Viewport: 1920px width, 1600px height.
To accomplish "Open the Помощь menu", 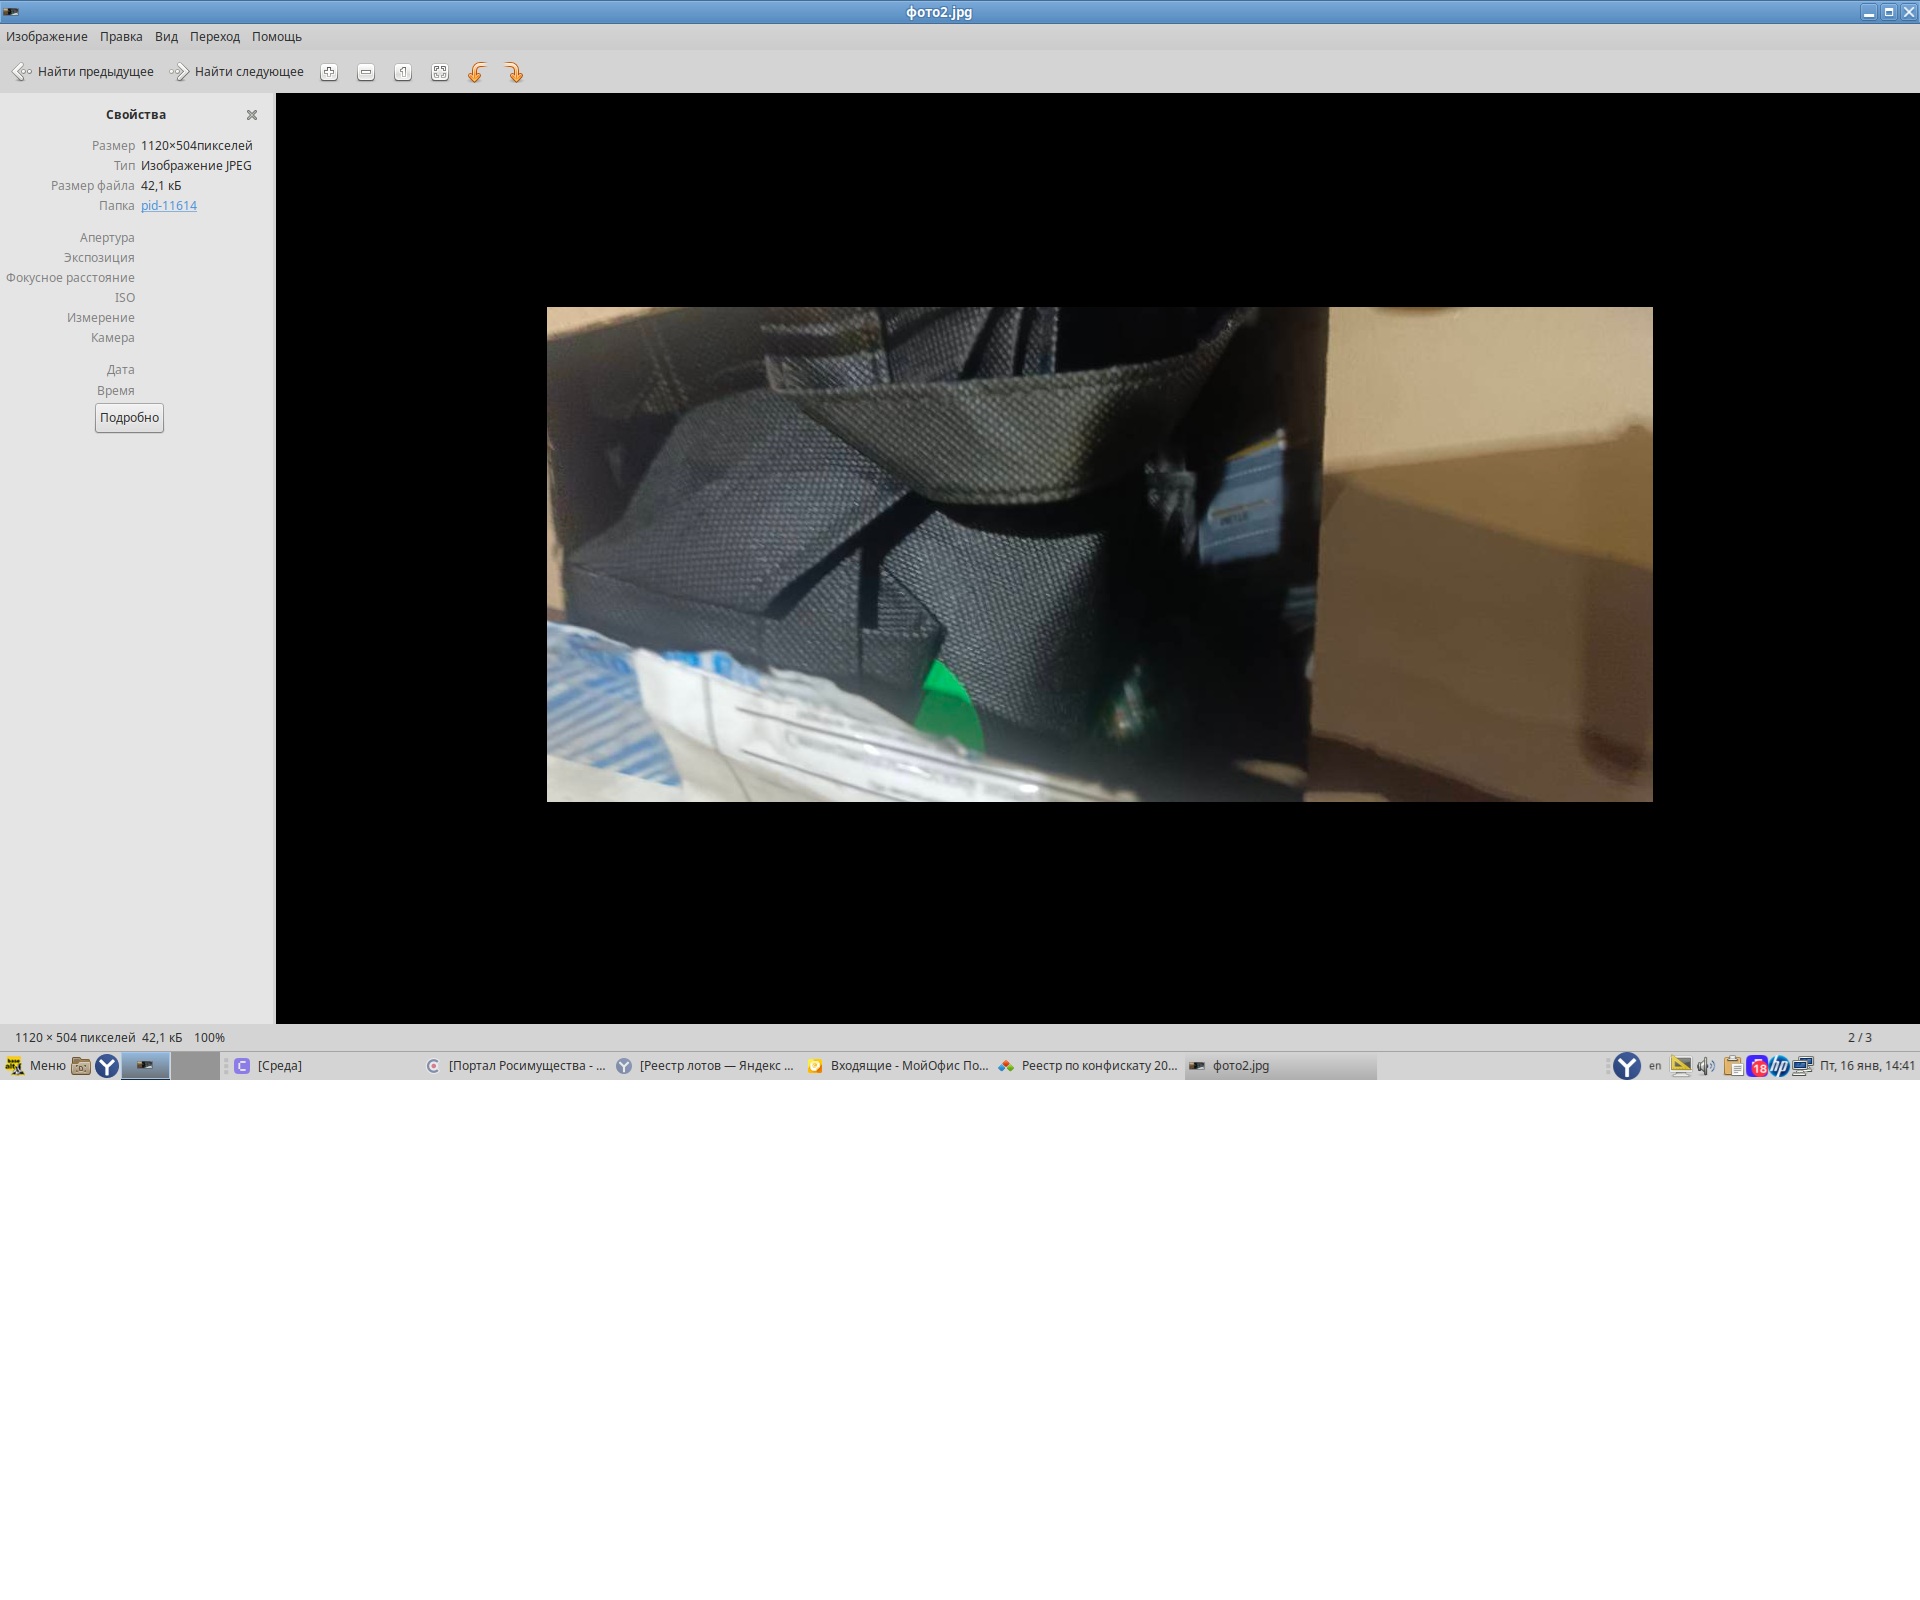I will click(x=277, y=37).
